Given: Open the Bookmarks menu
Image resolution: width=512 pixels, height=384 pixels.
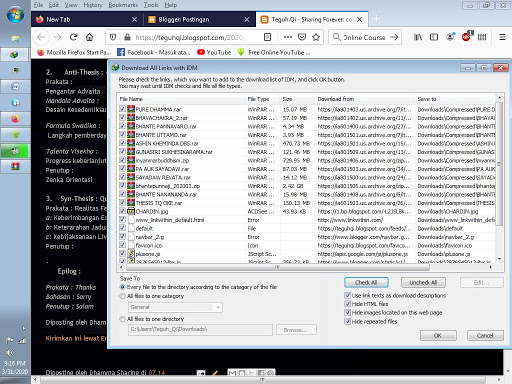Looking at the screenshot, I should coord(123,5).
